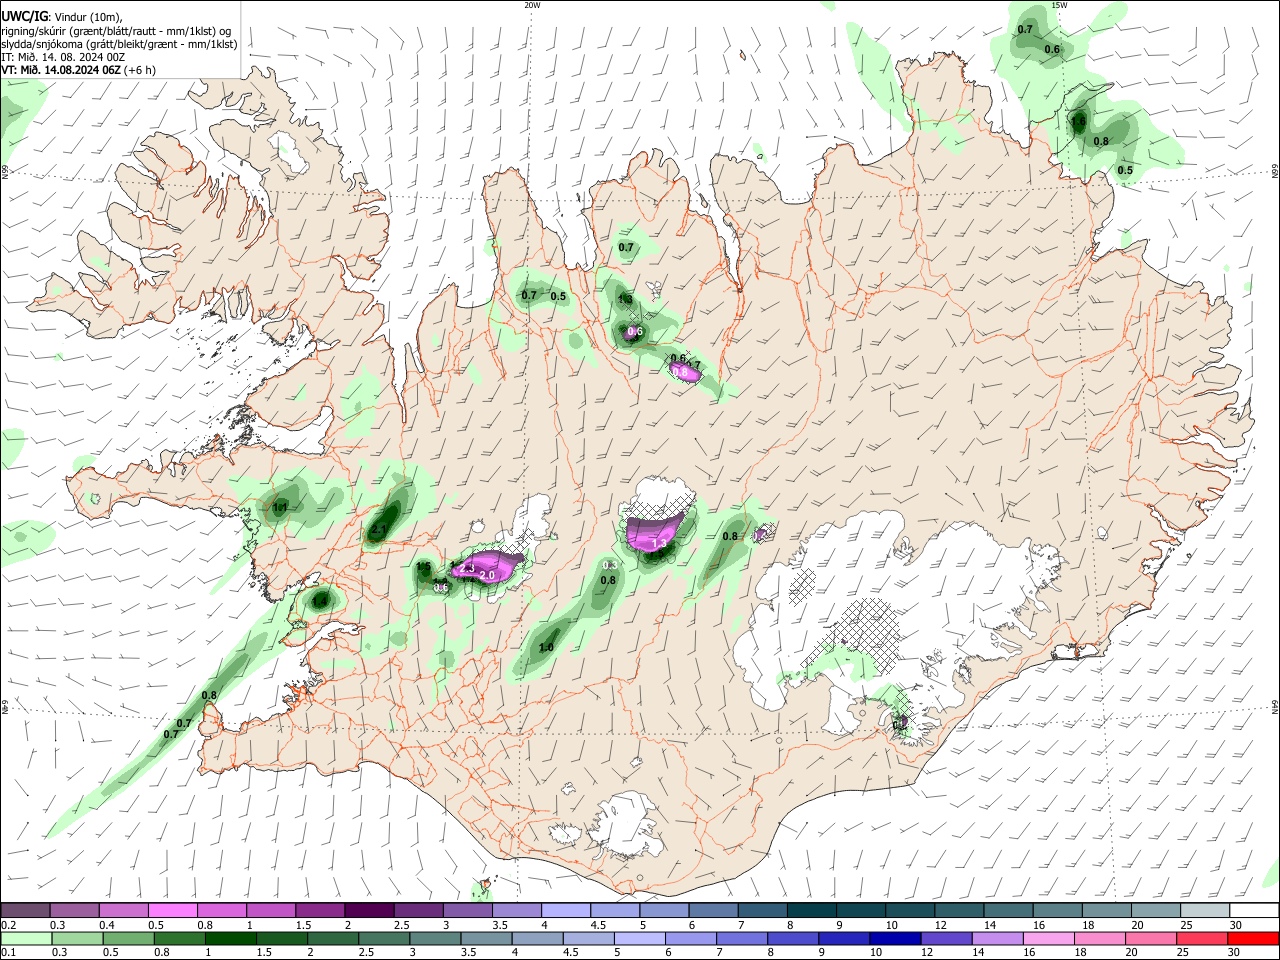Screen dimensions: 1280x960
Task: Click the pale green bottom-row swatch labeled 0.1
Action: tap(27, 938)
